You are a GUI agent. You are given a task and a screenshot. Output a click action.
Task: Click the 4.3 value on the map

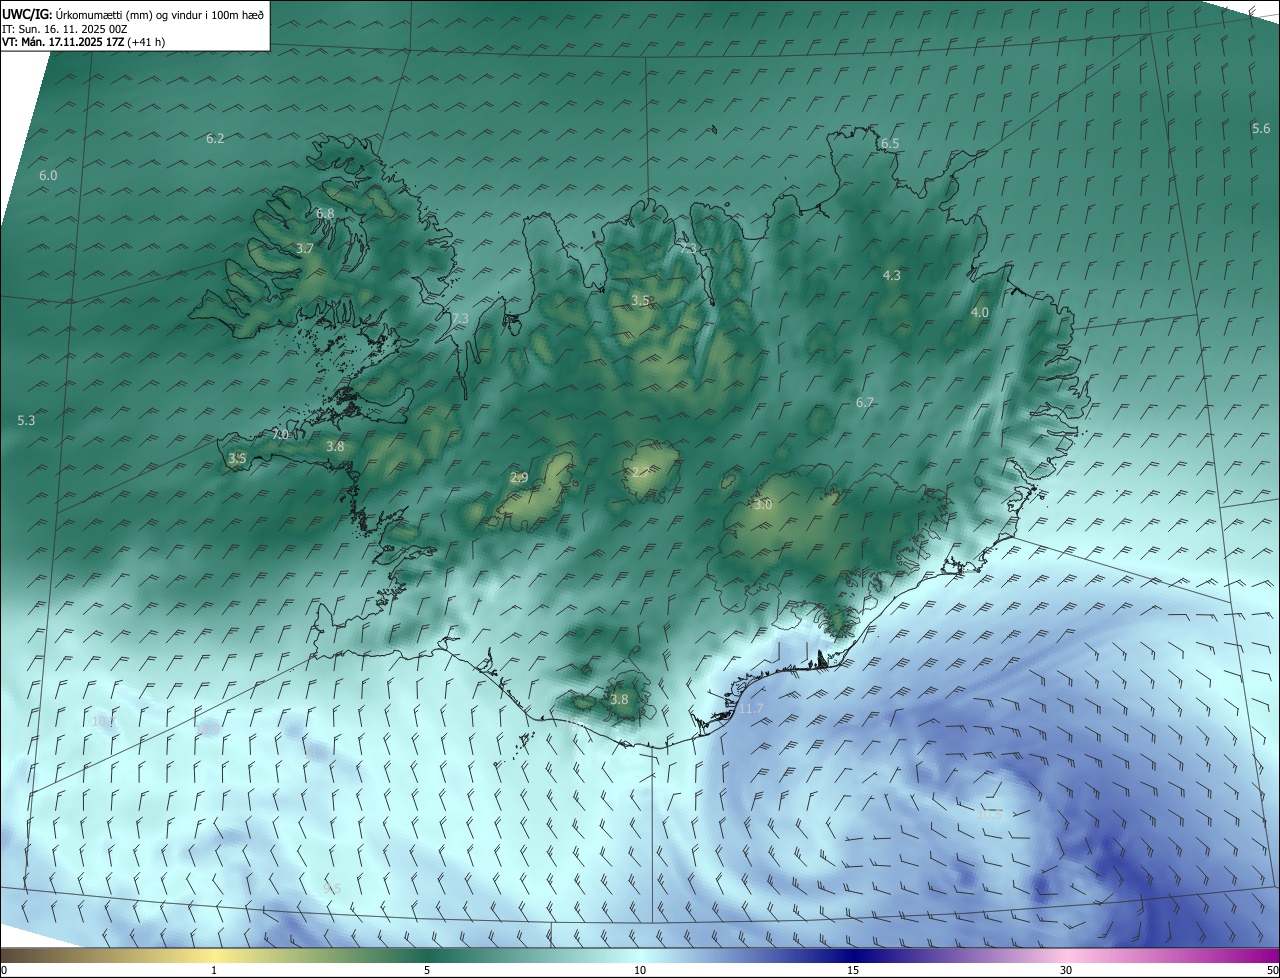tap(892, 275)
